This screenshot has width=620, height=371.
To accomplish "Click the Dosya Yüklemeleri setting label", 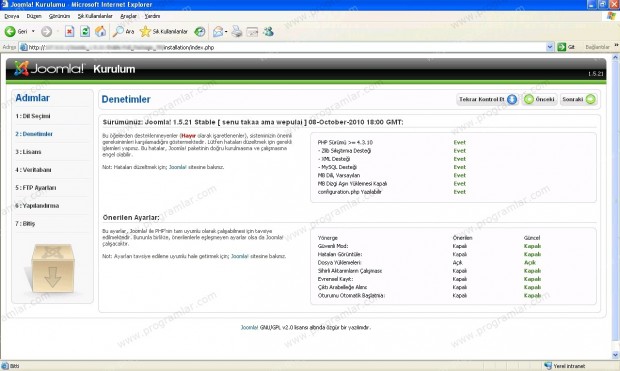I will (339, 263).
